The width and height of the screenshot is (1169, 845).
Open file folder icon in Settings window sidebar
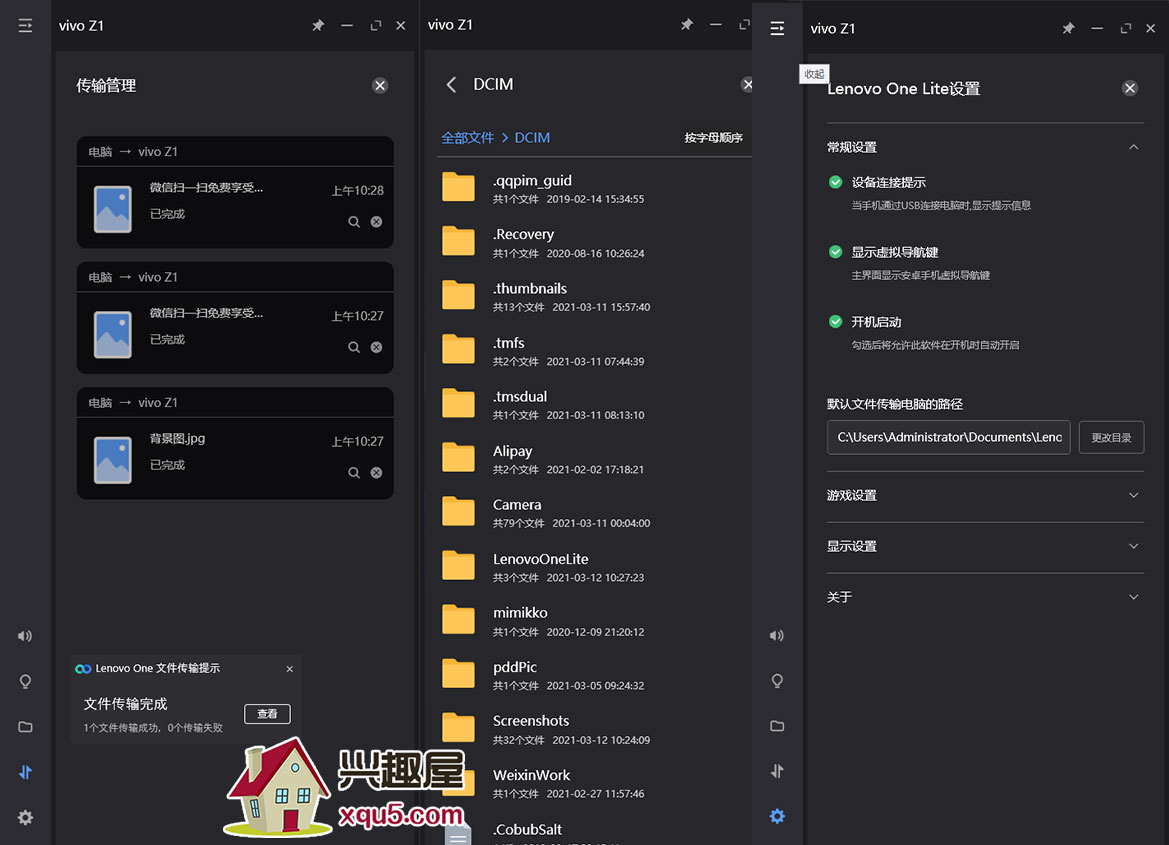click(777, 726)
